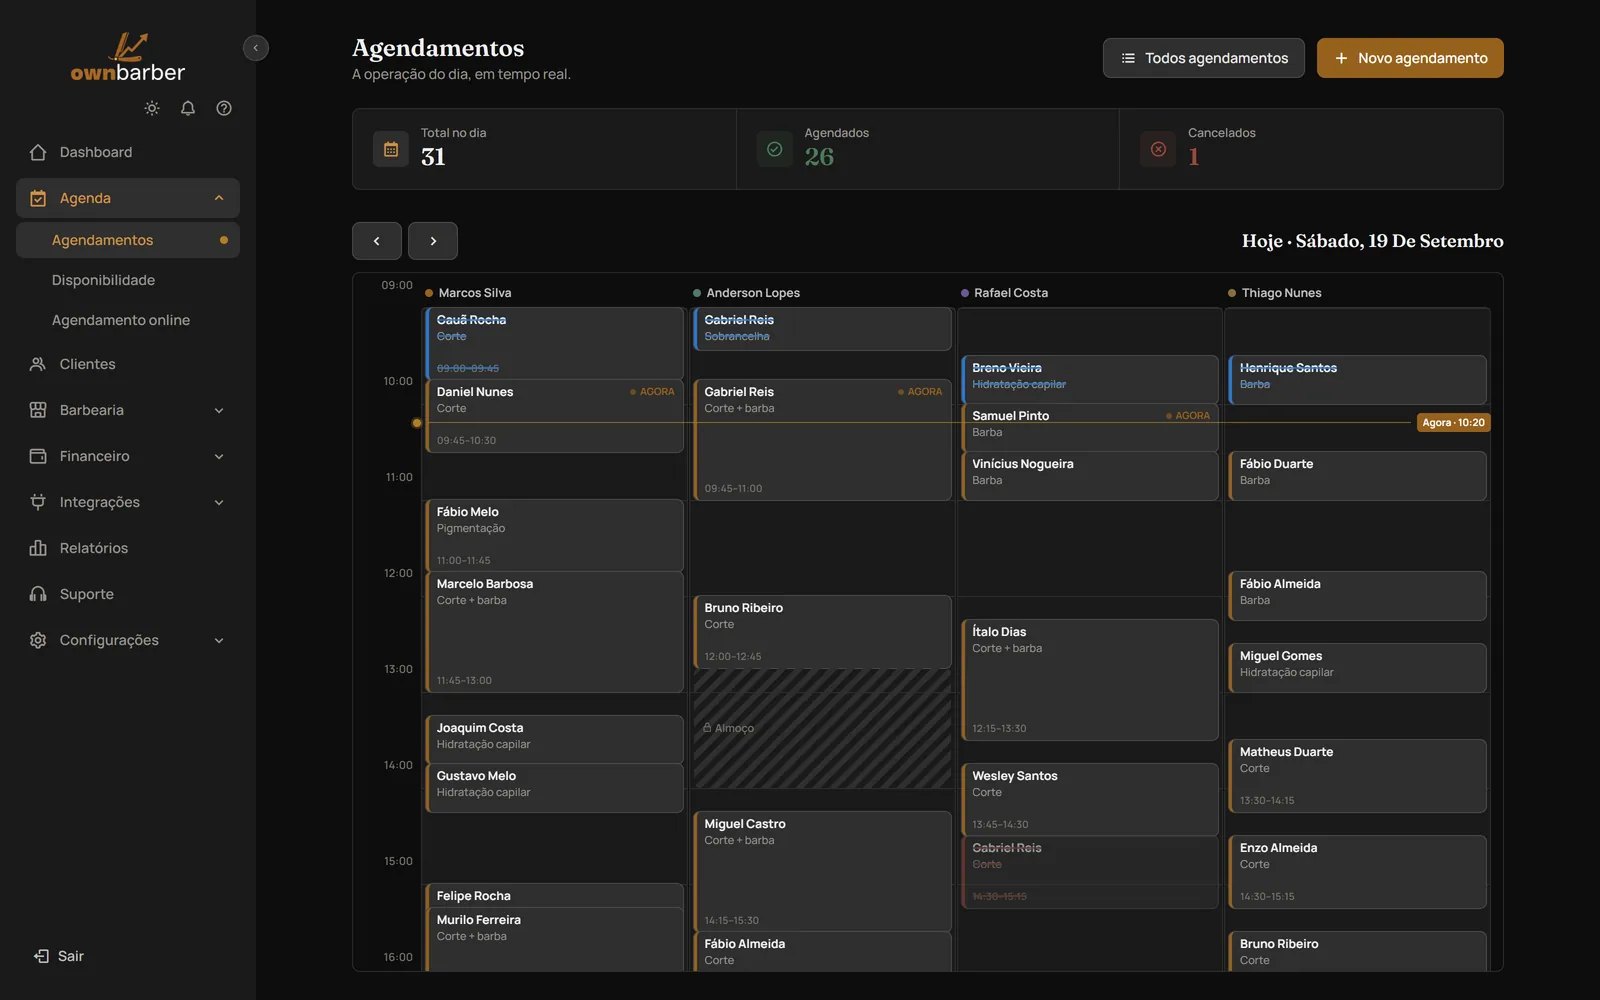Go to the next day arrow
The width and height of the screenshot is (1600, 1000).
pos(433,241)
